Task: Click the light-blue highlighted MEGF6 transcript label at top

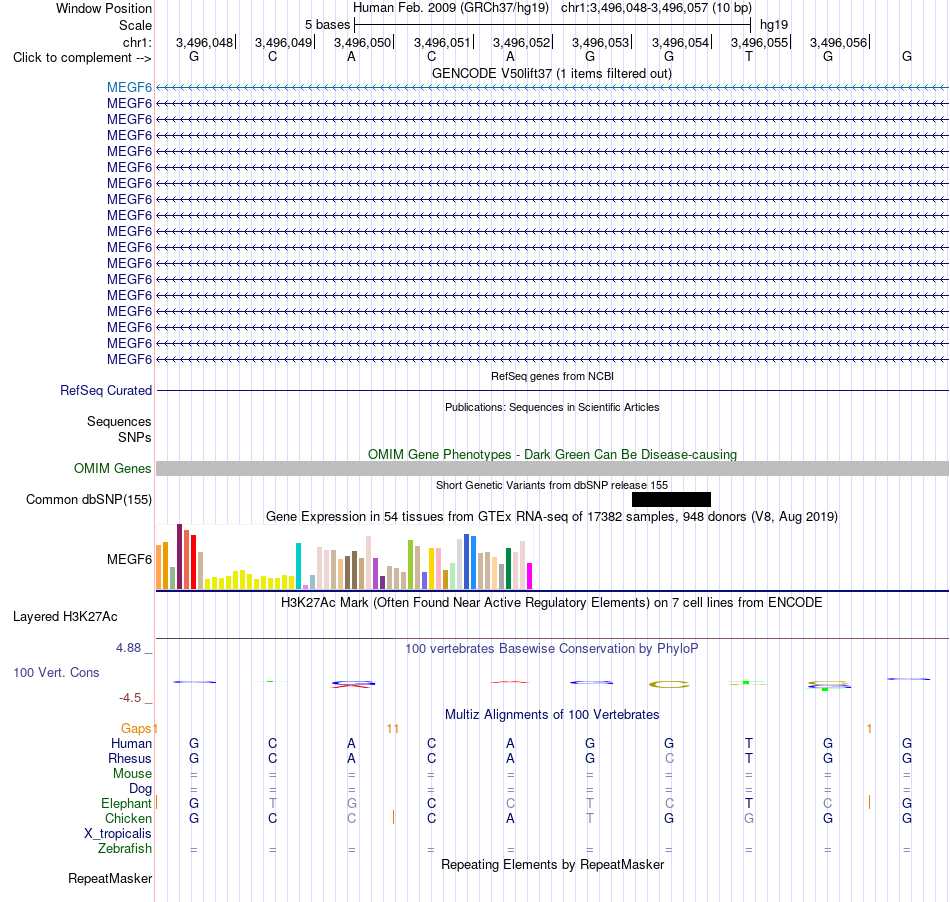Action: point(129,87)
